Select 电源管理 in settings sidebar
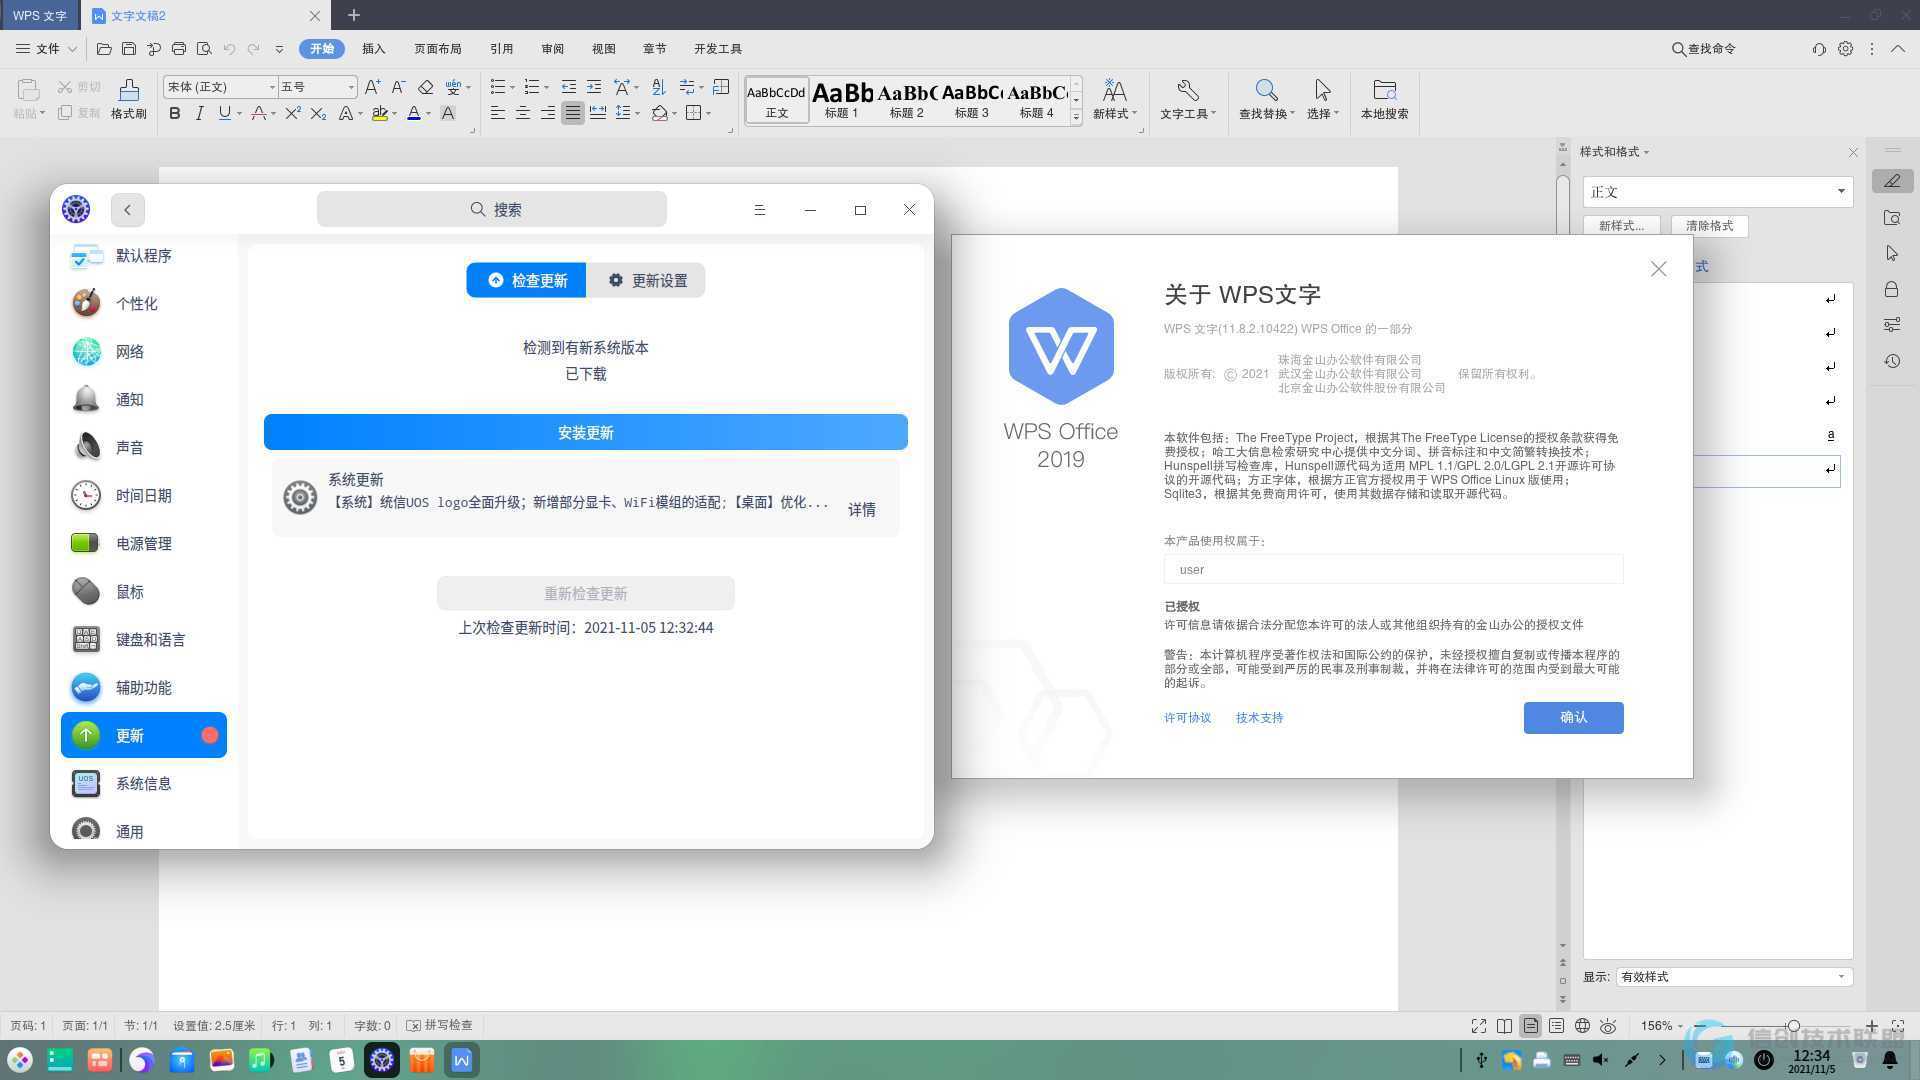The image size is (1920, 1080). 144,544
